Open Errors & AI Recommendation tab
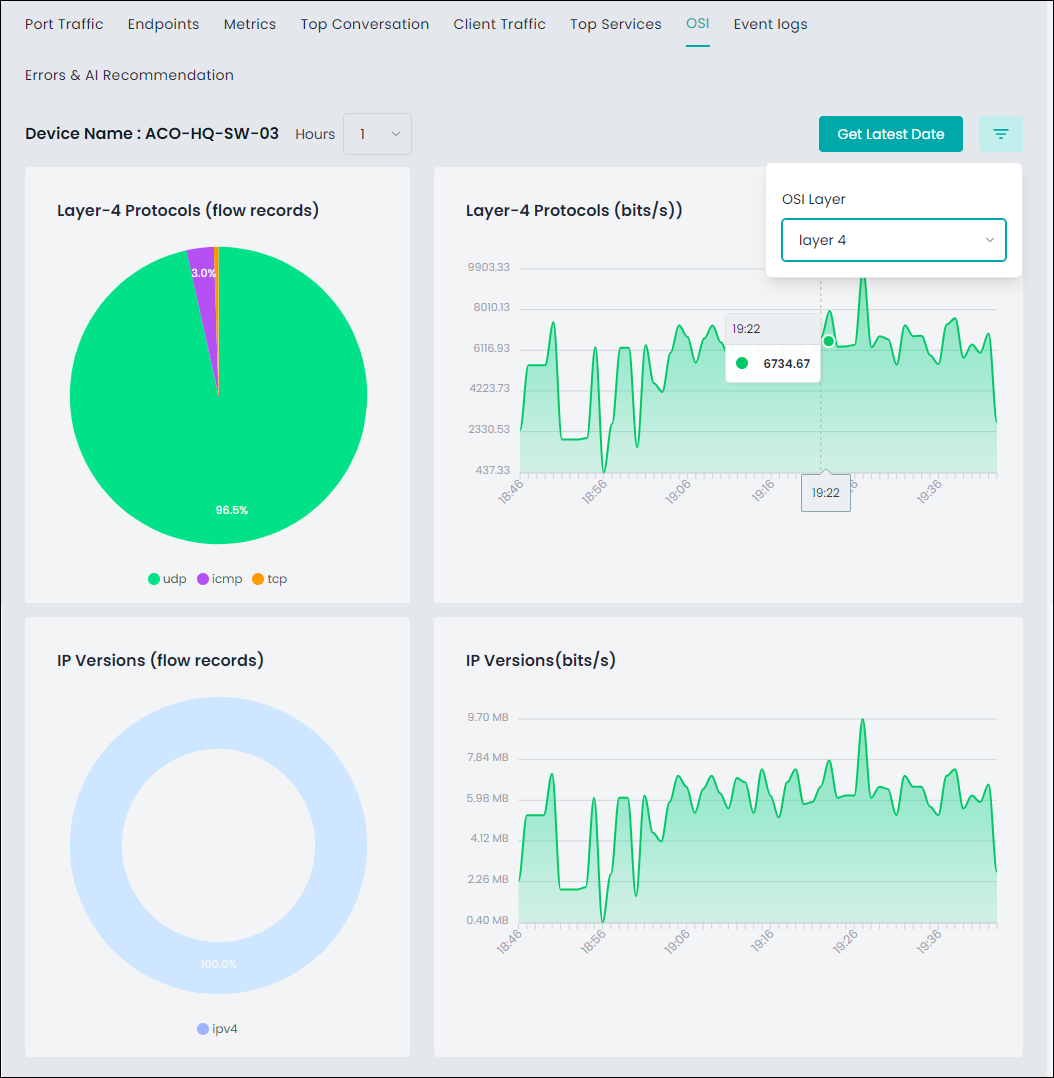Screen dimensions: 1054x1078 129,75
